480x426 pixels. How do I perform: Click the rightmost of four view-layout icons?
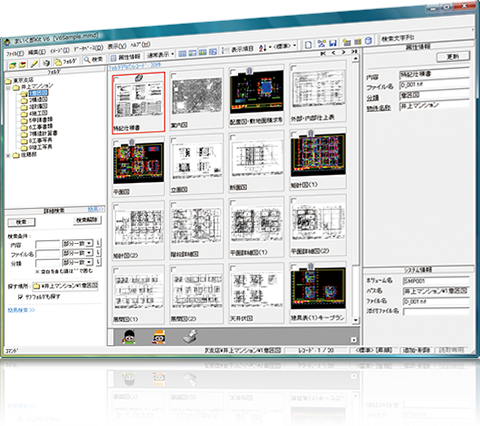click(x=213, y=52)
